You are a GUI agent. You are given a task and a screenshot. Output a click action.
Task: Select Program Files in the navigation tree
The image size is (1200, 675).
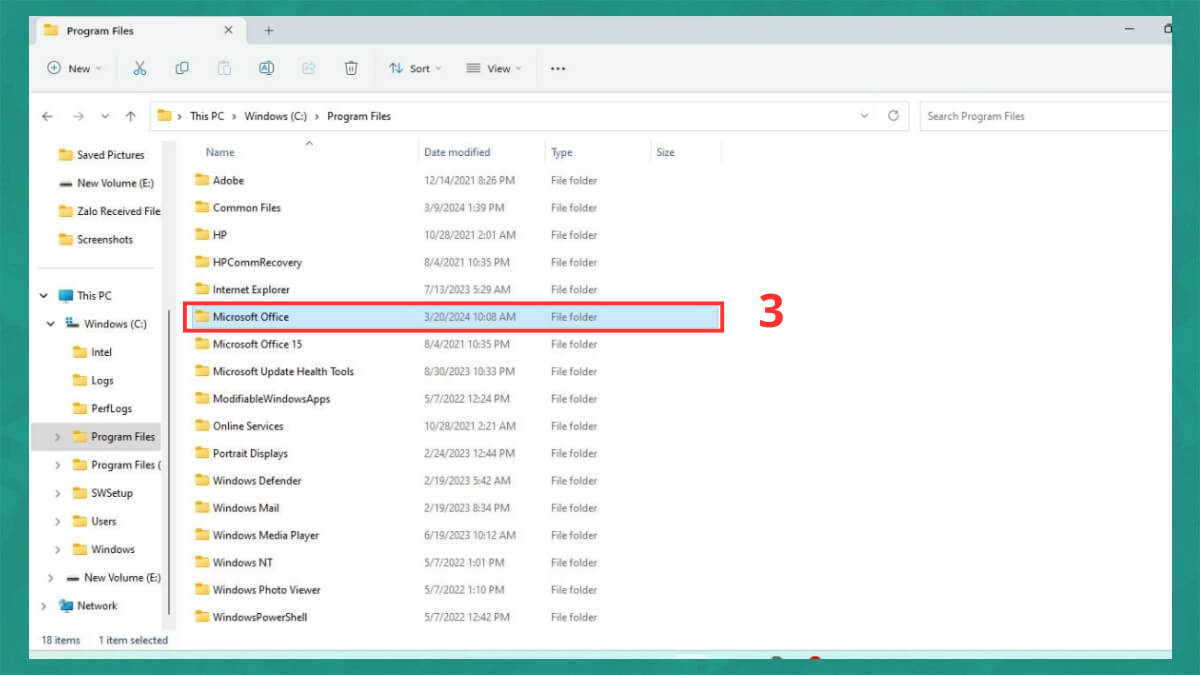pyautogui.click(x=123, y=437)
